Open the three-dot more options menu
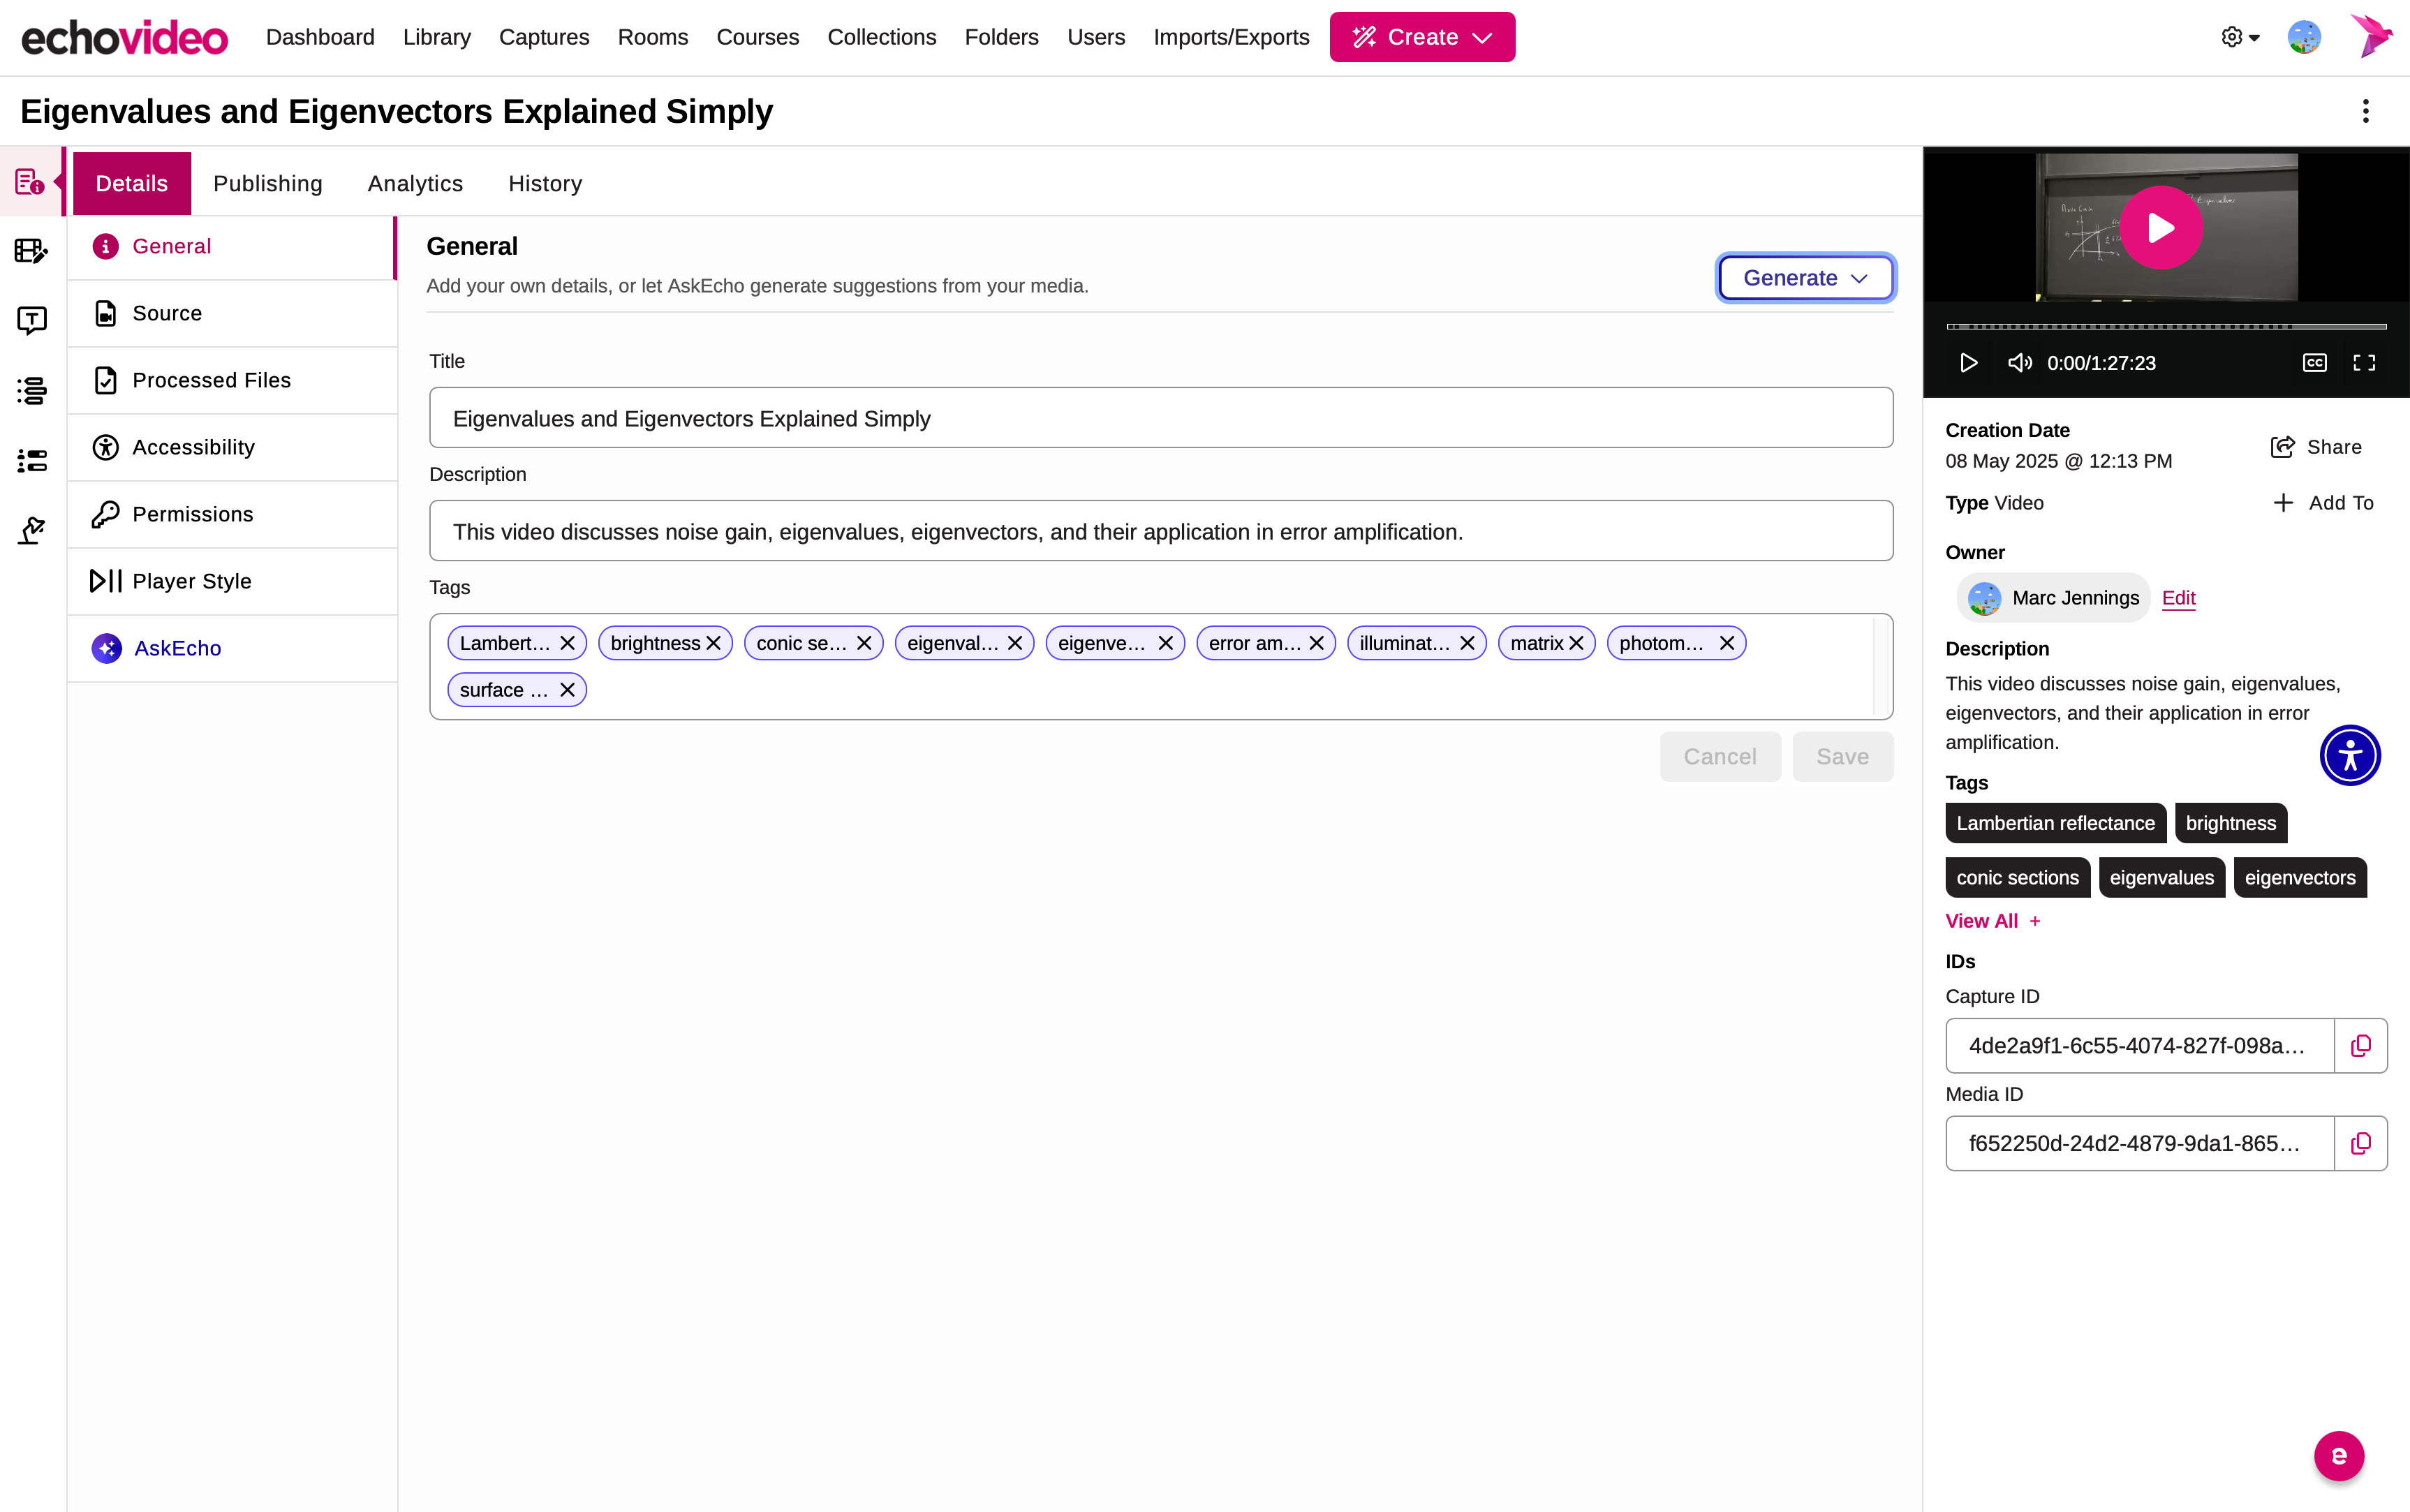 [2365, 111]
